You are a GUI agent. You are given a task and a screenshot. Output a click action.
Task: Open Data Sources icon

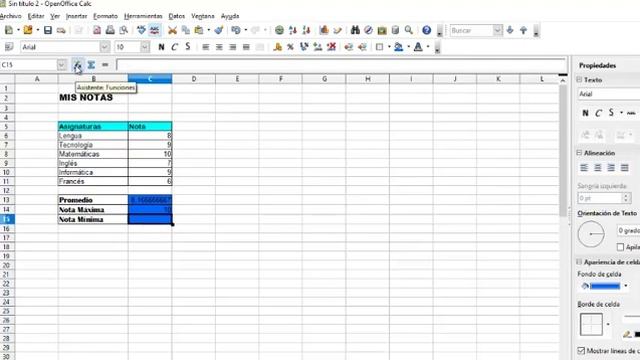(x=395, y=30)
